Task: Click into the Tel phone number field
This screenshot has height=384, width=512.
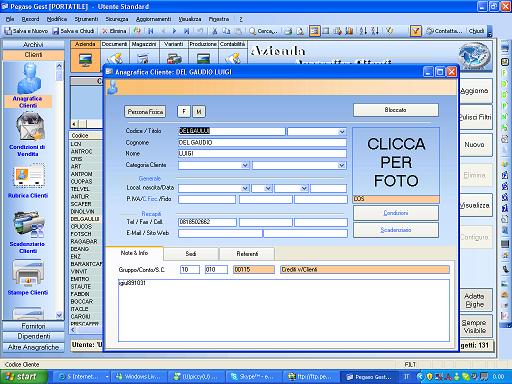Action: (x=207, y=222)
